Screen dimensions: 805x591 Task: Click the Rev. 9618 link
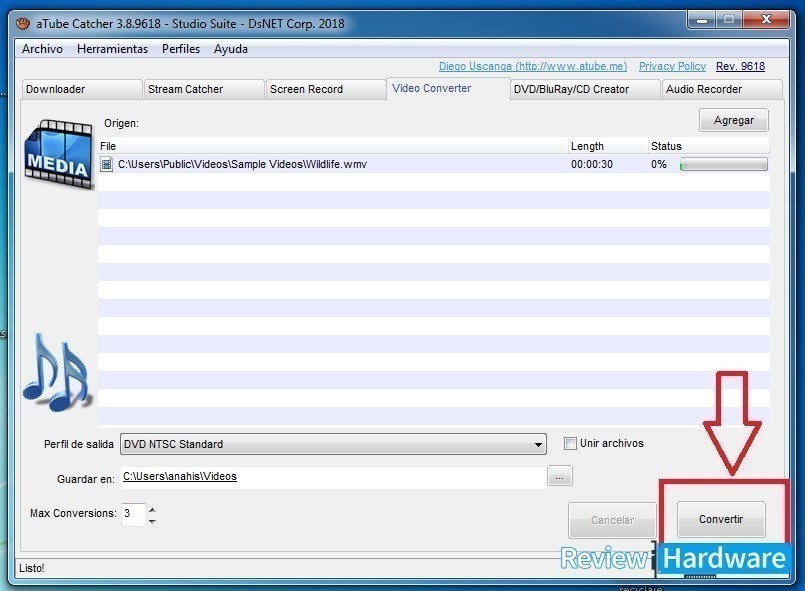pos(740,66)
